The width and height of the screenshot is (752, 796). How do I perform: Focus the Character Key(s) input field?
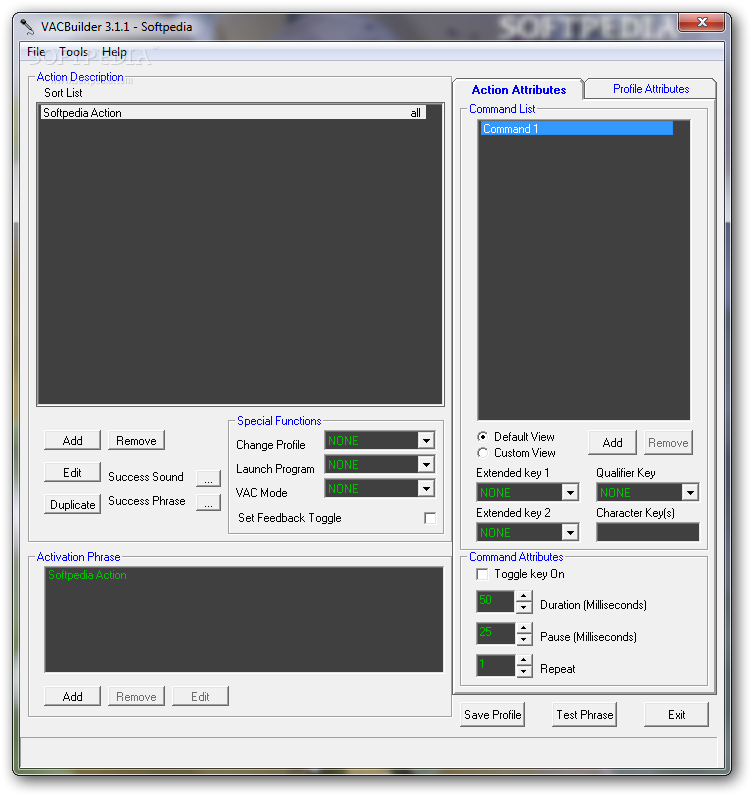click(x=647, y=532)
